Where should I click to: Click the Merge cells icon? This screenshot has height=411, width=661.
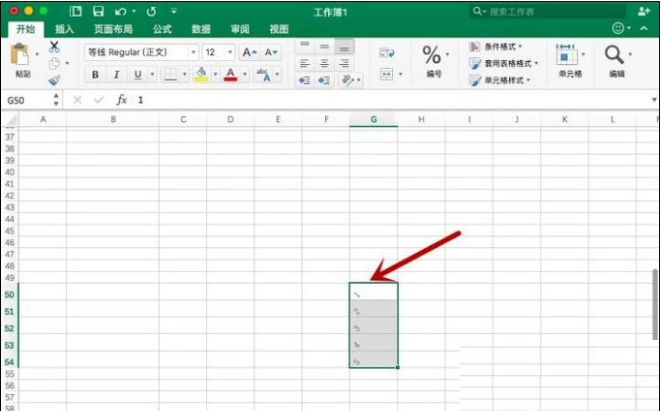387,75
